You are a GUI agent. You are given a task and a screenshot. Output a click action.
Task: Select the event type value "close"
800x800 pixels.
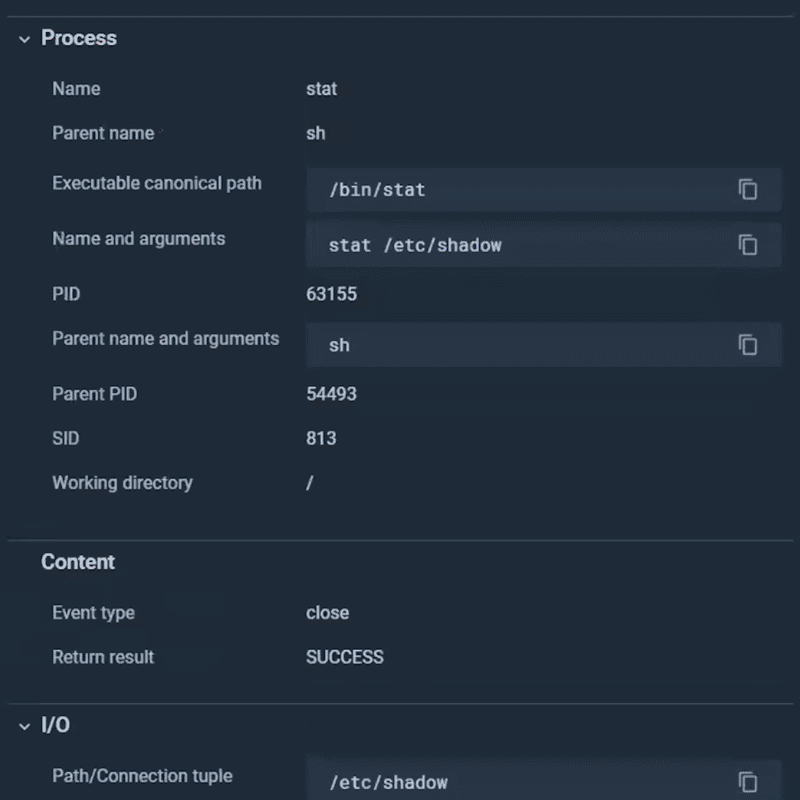pos(327,613)
